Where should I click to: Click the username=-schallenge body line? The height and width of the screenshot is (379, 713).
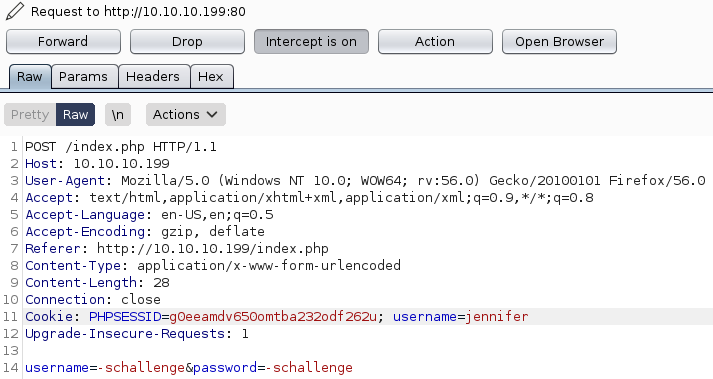[189, 368]
